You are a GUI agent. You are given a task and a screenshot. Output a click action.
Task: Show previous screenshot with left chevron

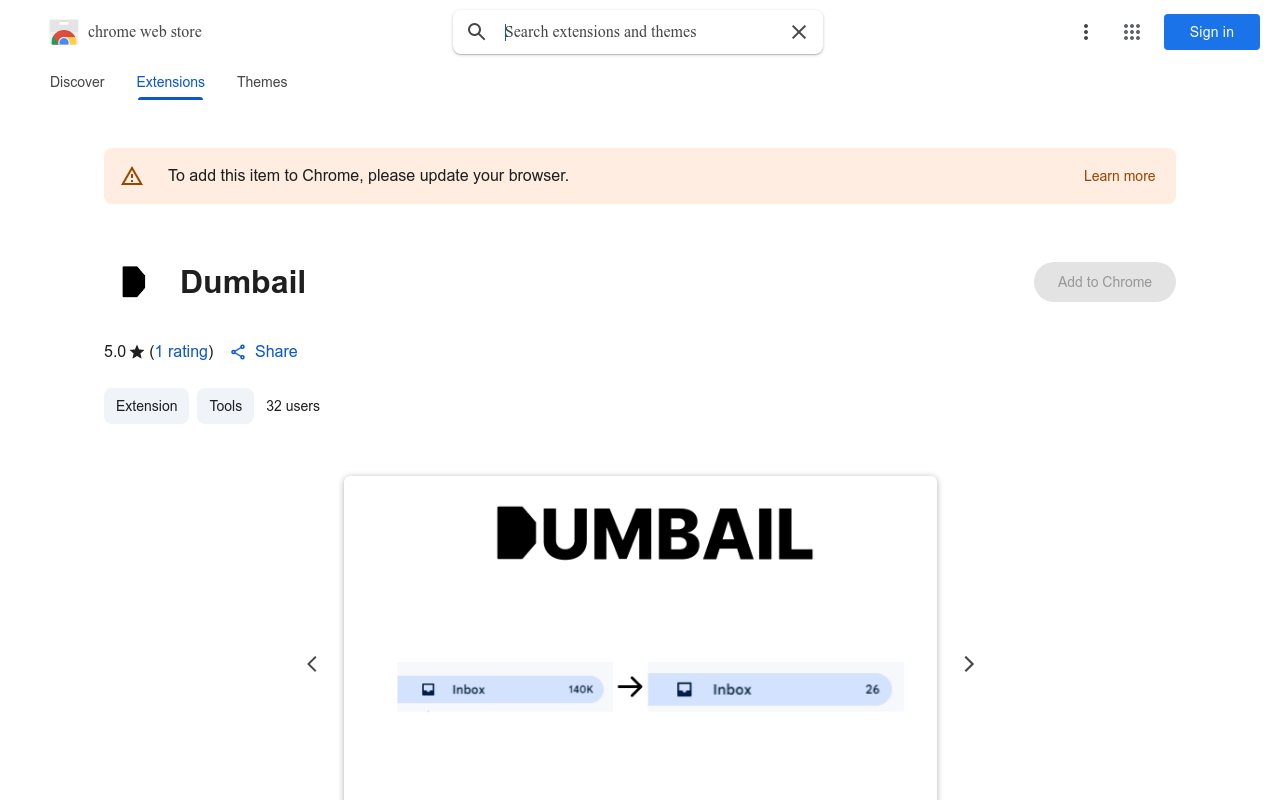(312, 664)
